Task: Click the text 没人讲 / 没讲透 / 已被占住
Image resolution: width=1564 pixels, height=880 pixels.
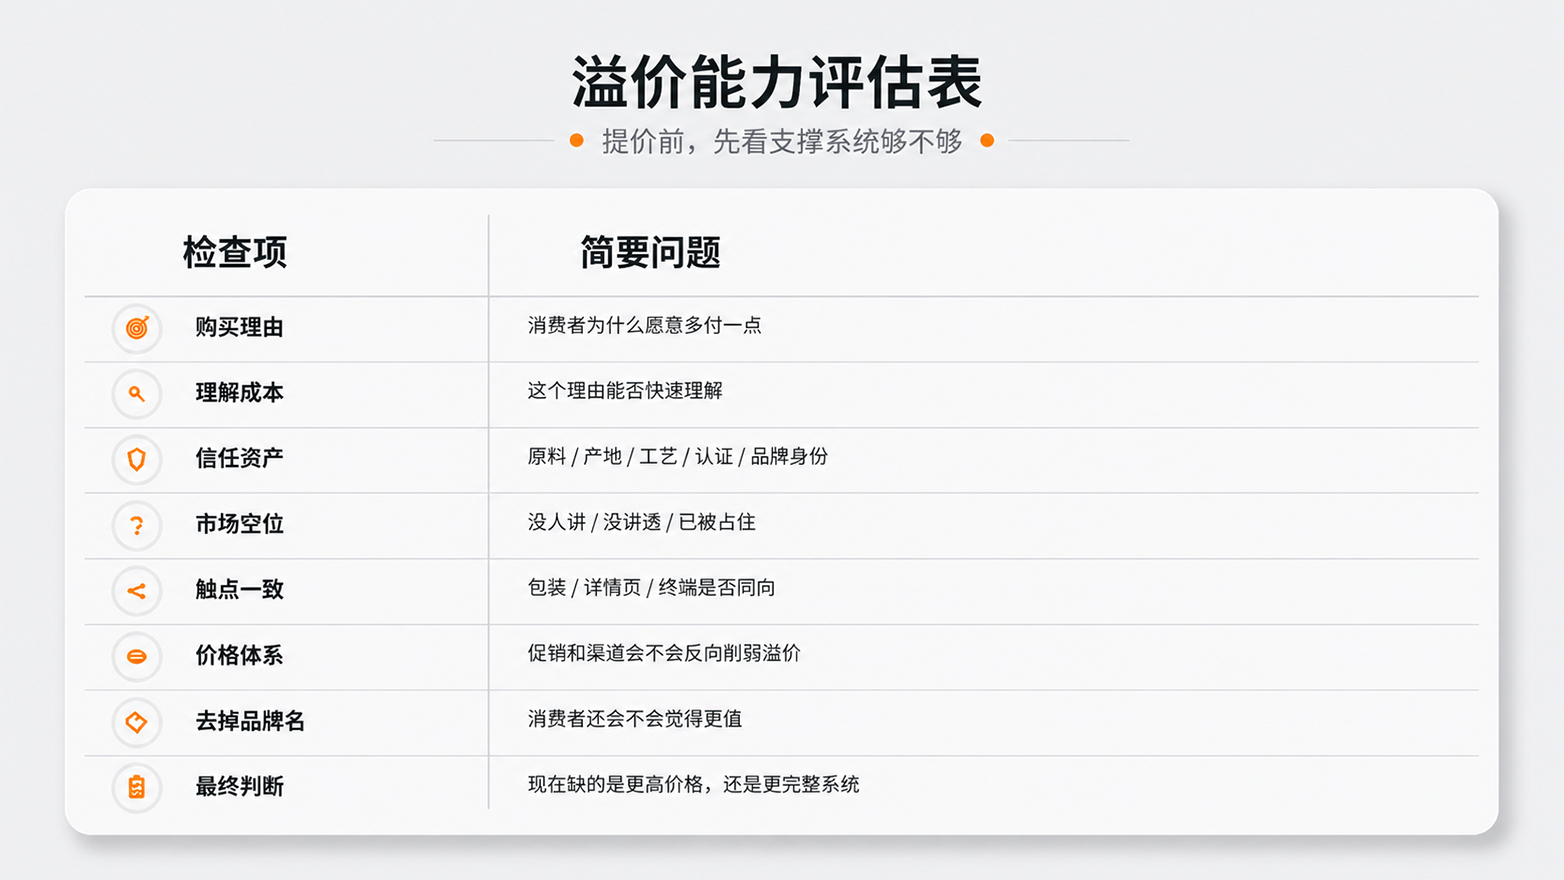Action: 641,522
